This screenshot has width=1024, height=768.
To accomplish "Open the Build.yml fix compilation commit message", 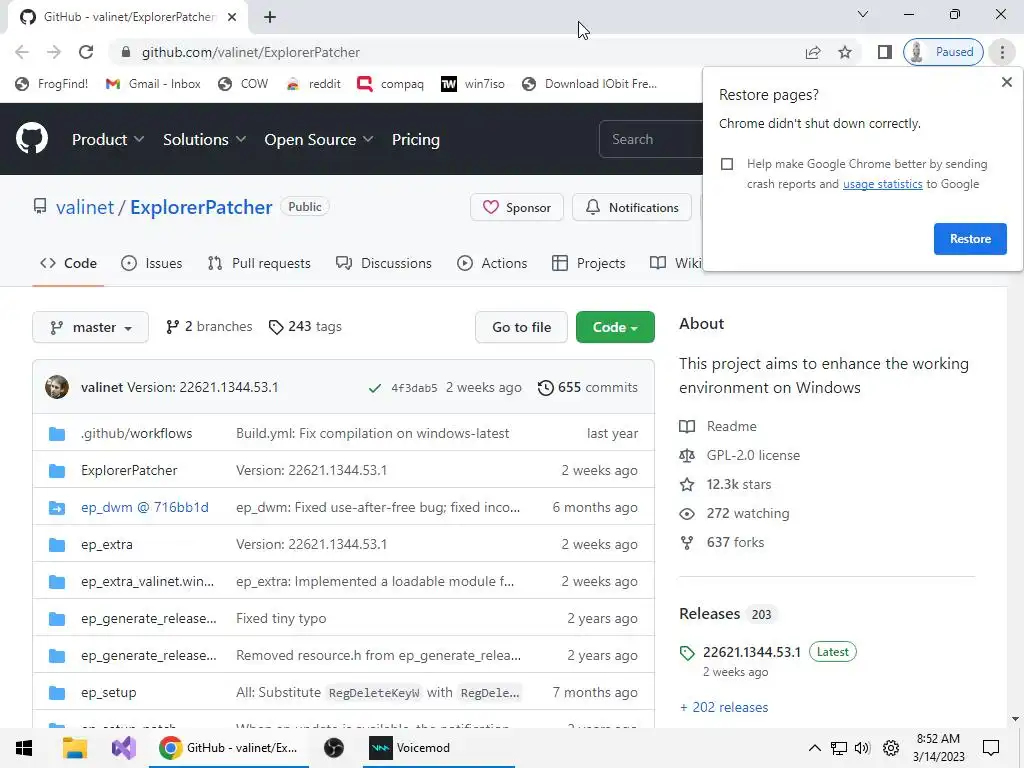I will tap(372, 434).
